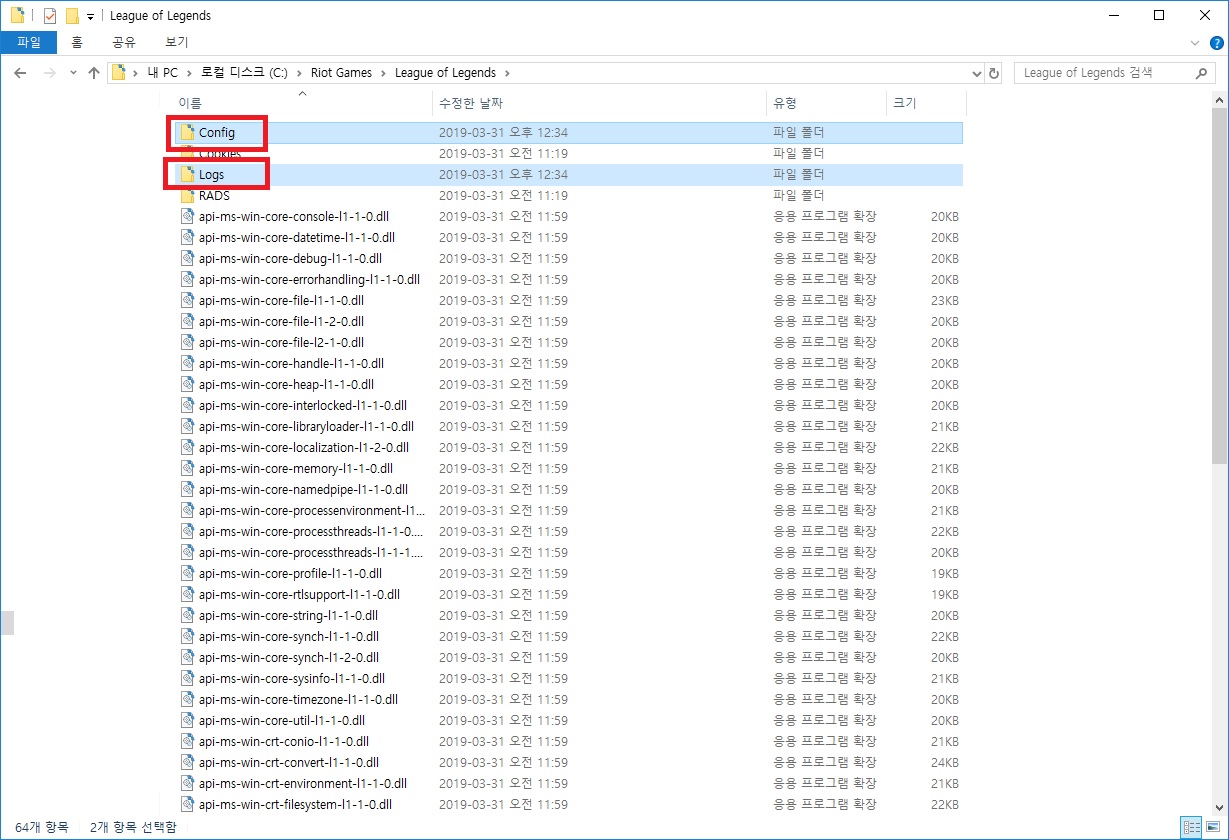
Task: Select api-ms-win-core-rtlsupport-l1-1-0.dll file name
Action: tap(297, 595)
